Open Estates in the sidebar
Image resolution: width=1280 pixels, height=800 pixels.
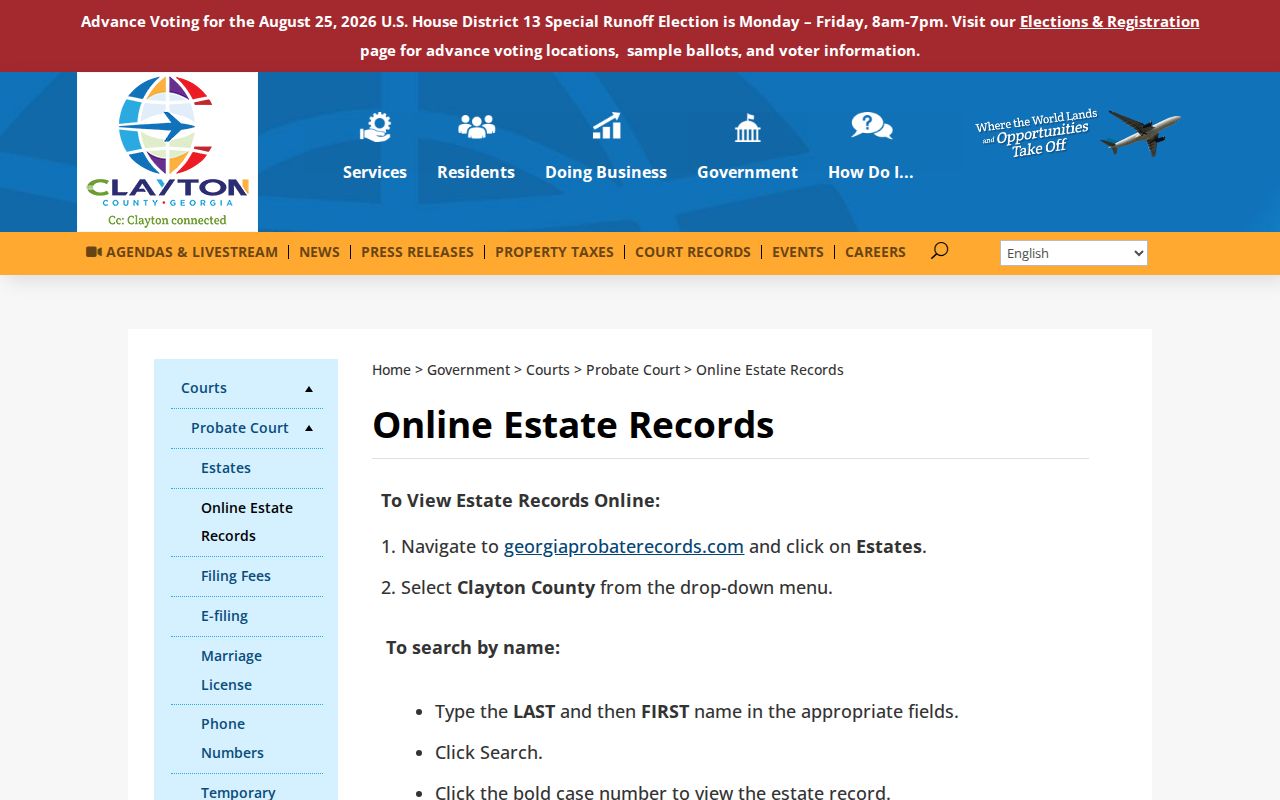click(226, 468)
